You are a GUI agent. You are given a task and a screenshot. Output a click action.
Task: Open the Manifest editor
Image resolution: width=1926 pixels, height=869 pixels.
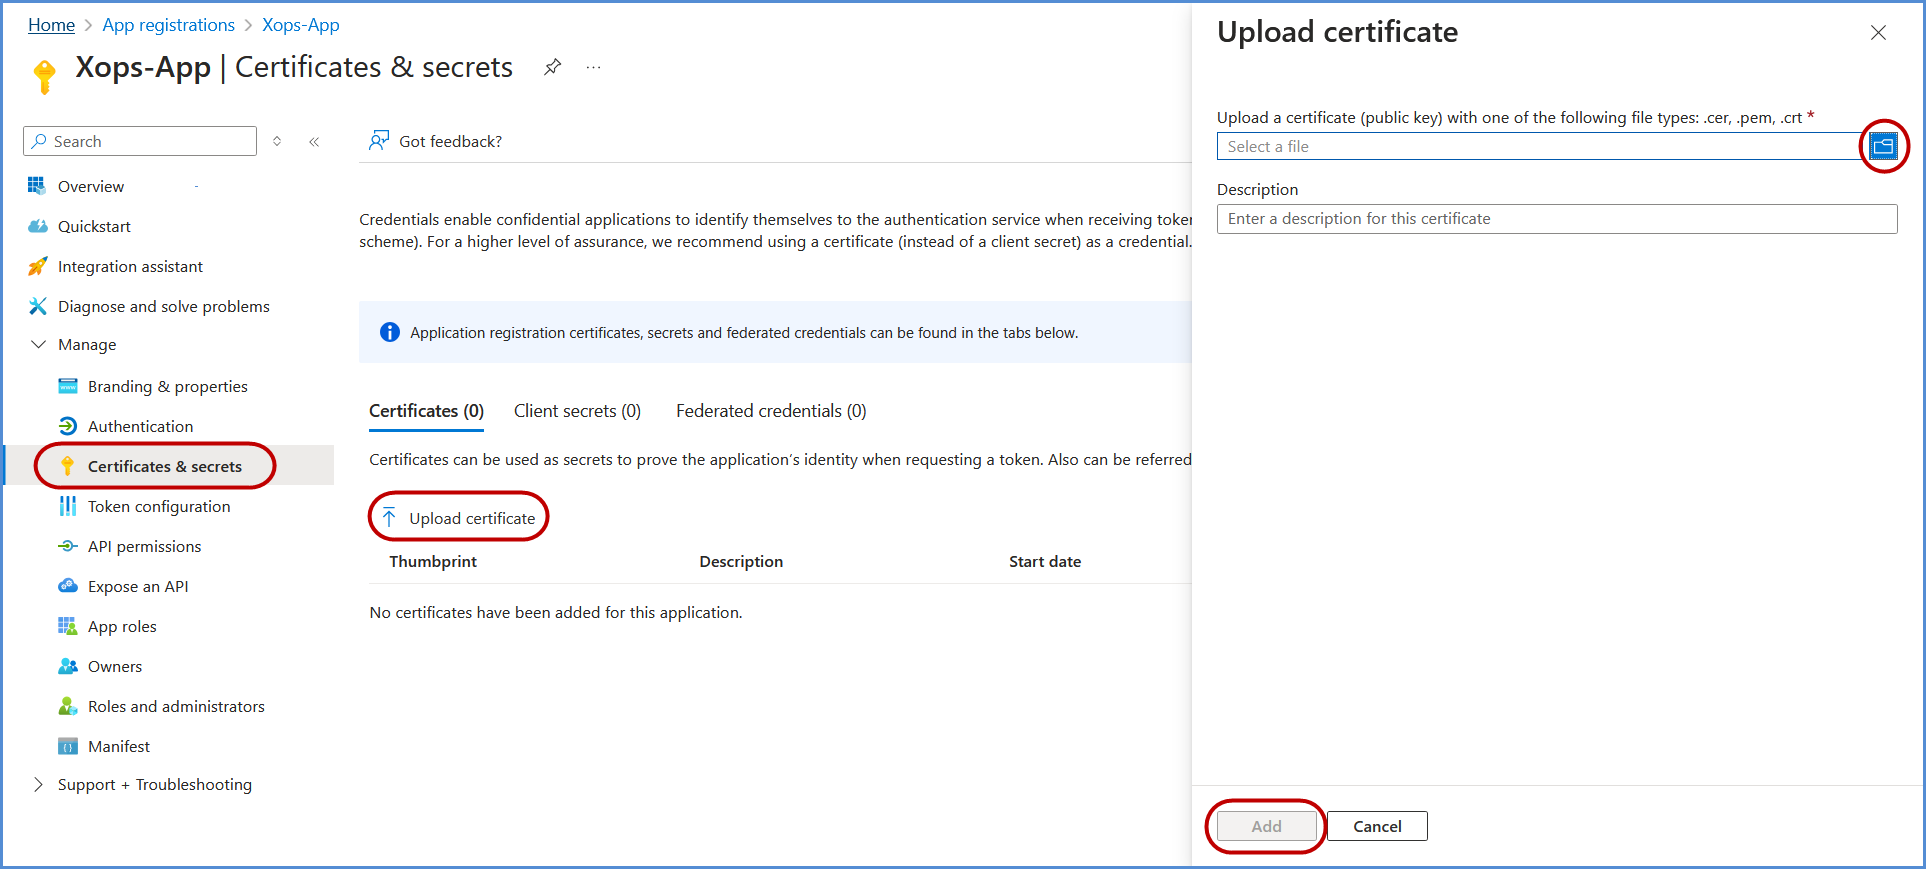click(x=118, y=746)
